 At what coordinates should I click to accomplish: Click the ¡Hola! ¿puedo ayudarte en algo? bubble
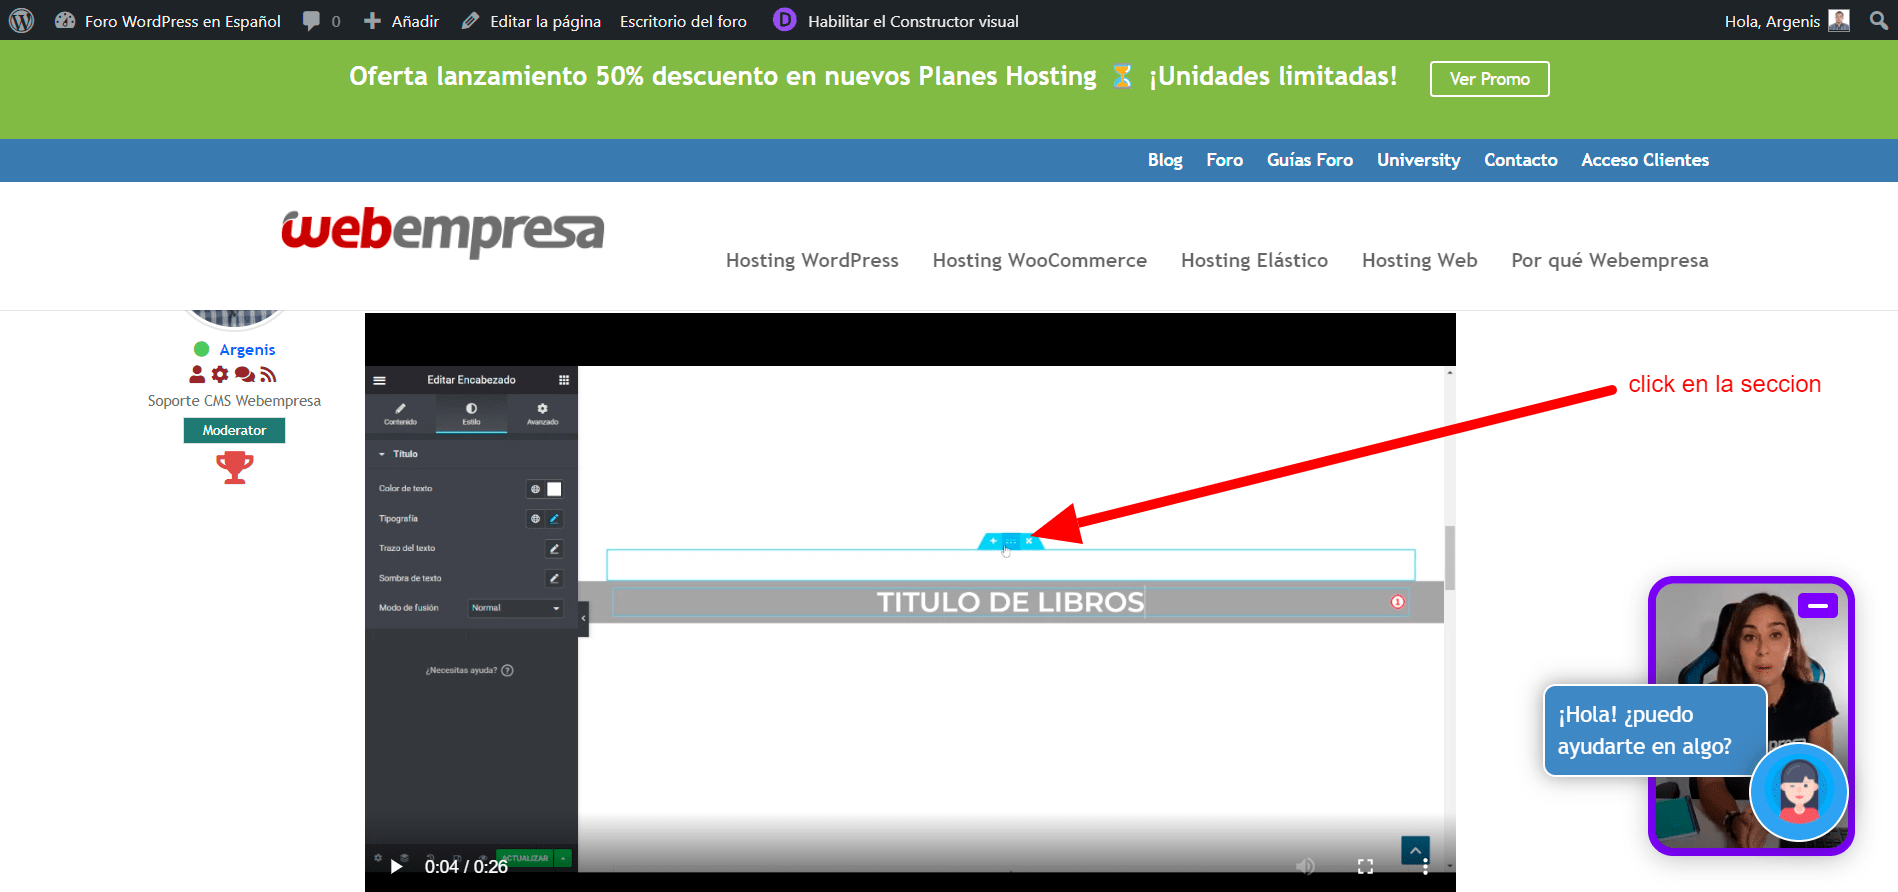1655,730
